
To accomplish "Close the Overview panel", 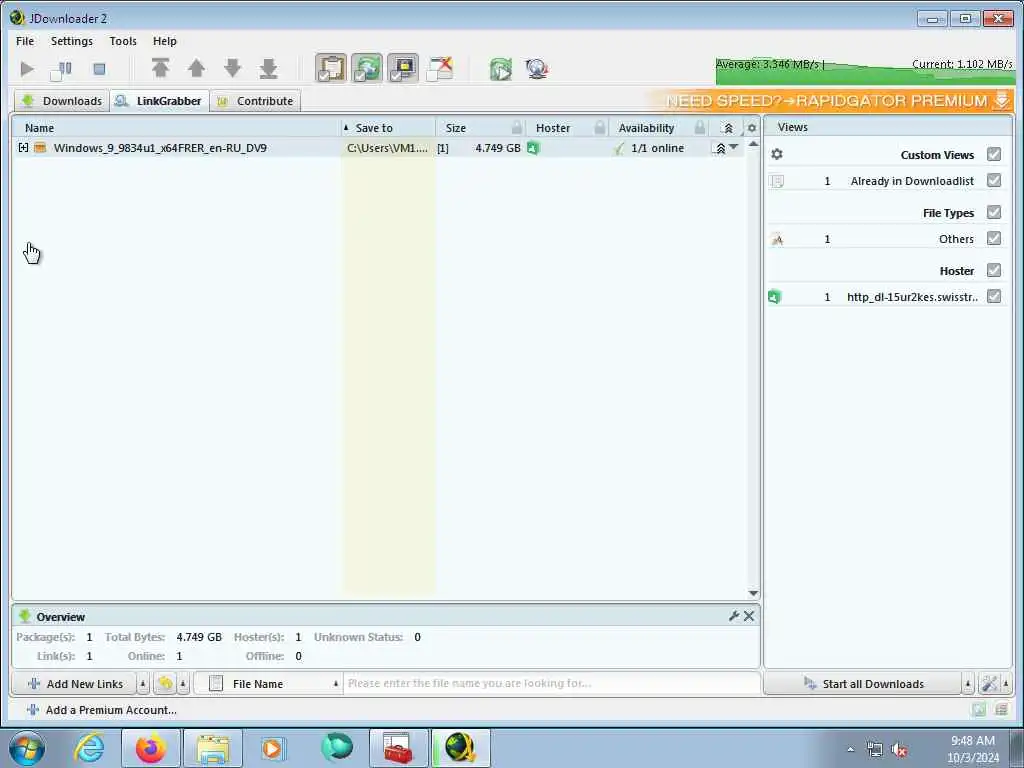I will tap(749, 616).
